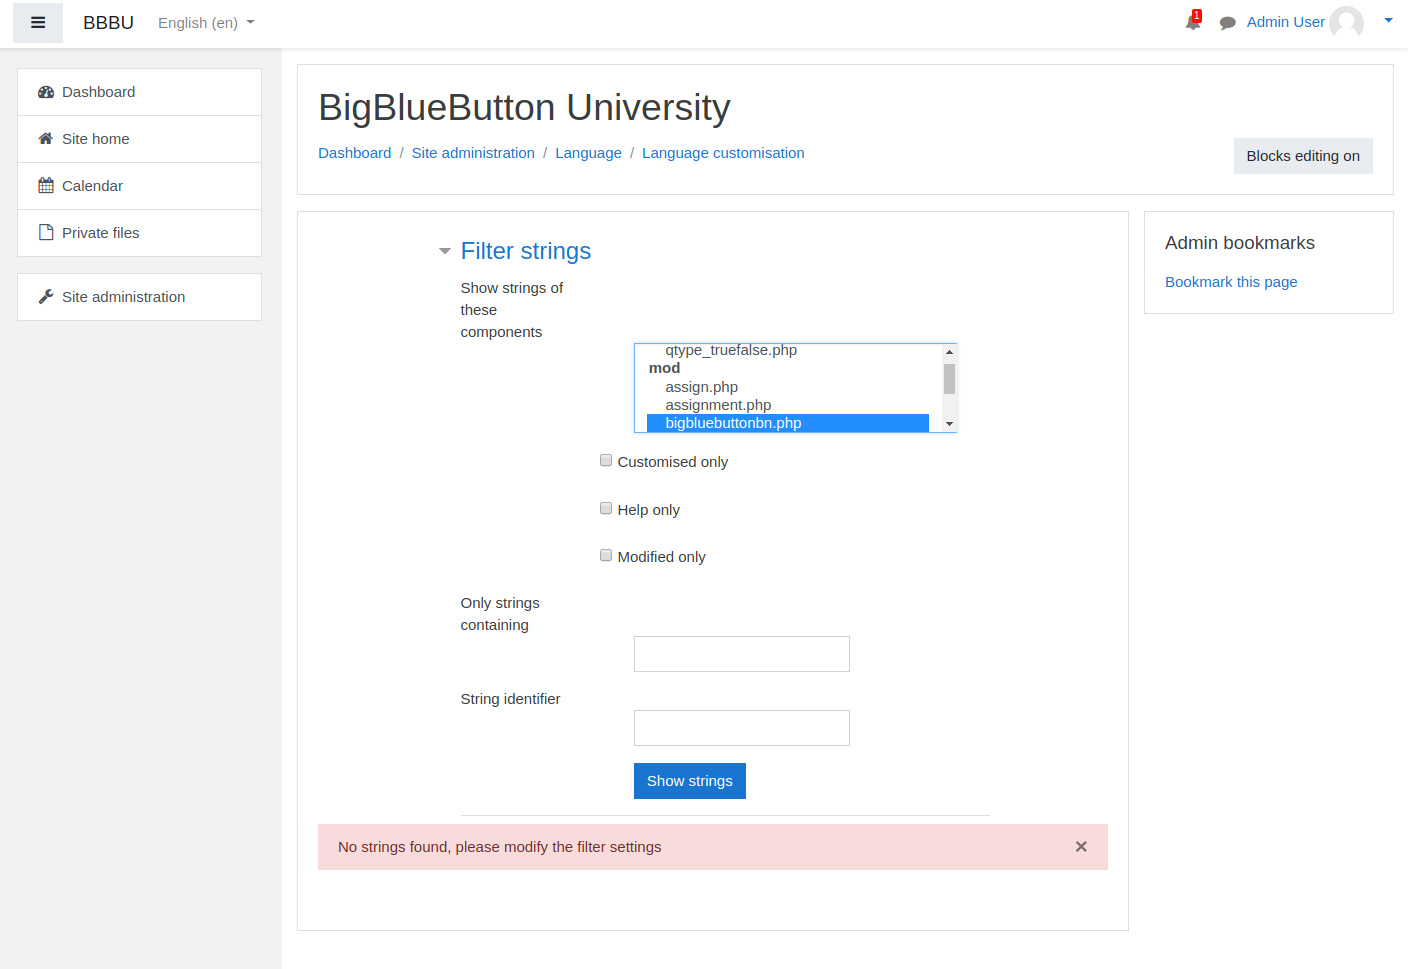The height and width of the screenshot is (969, 1408).
Task: Enable the Customised only checkbox
Action: point(606,460)
